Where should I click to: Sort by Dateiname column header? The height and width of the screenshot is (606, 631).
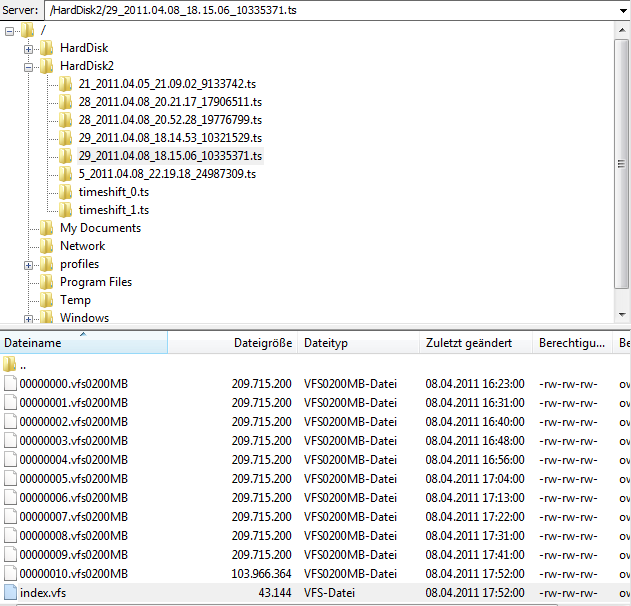tap(84, 343)
